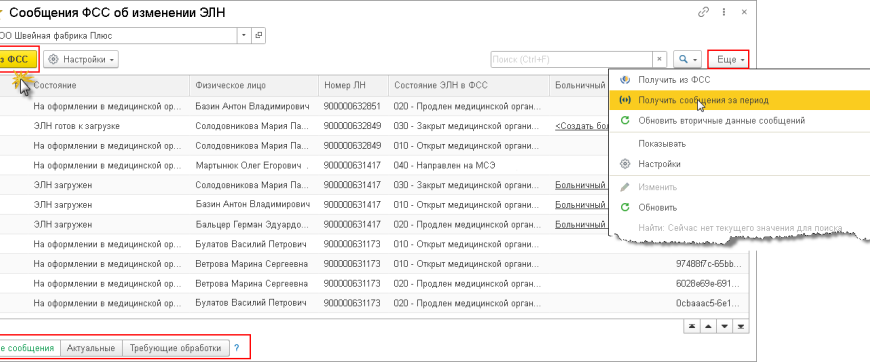This screenshot has height=362, width=870.
Task: Select the Бальцер Герман Эдуардо... cell
Action: [x=254, y=225]
